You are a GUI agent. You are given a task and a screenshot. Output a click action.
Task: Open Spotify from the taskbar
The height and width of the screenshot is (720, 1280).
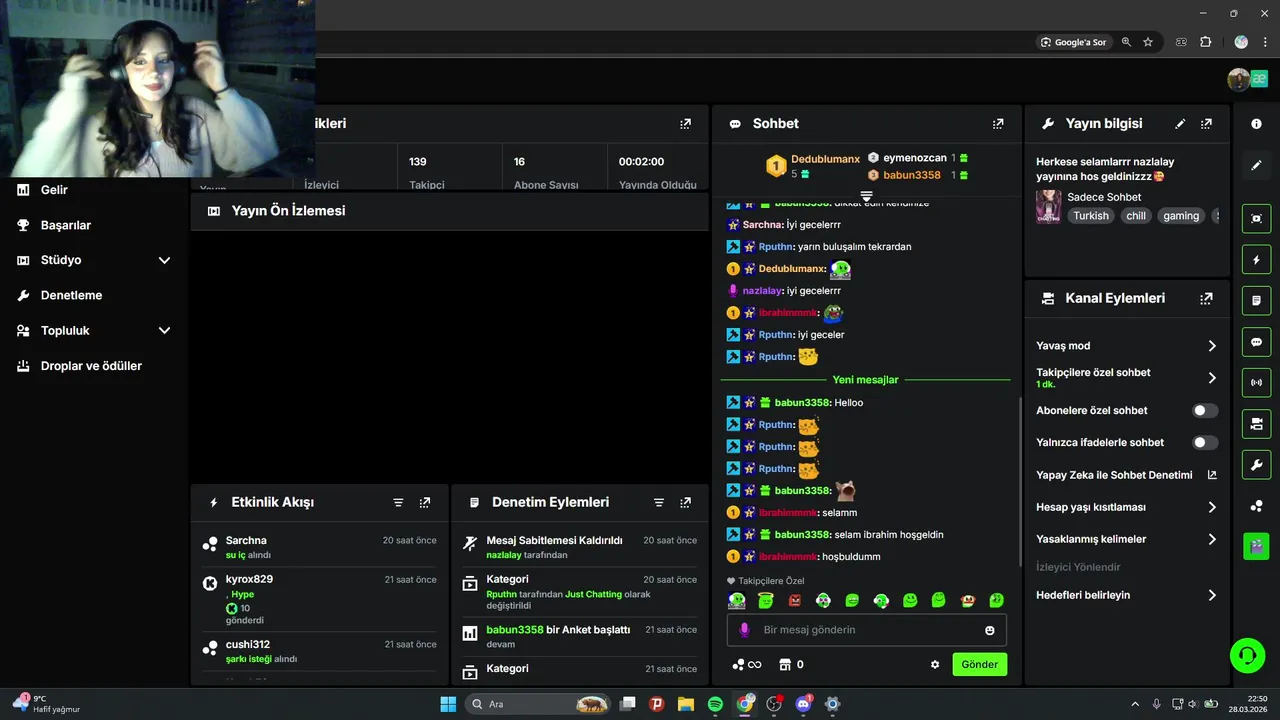715,704
